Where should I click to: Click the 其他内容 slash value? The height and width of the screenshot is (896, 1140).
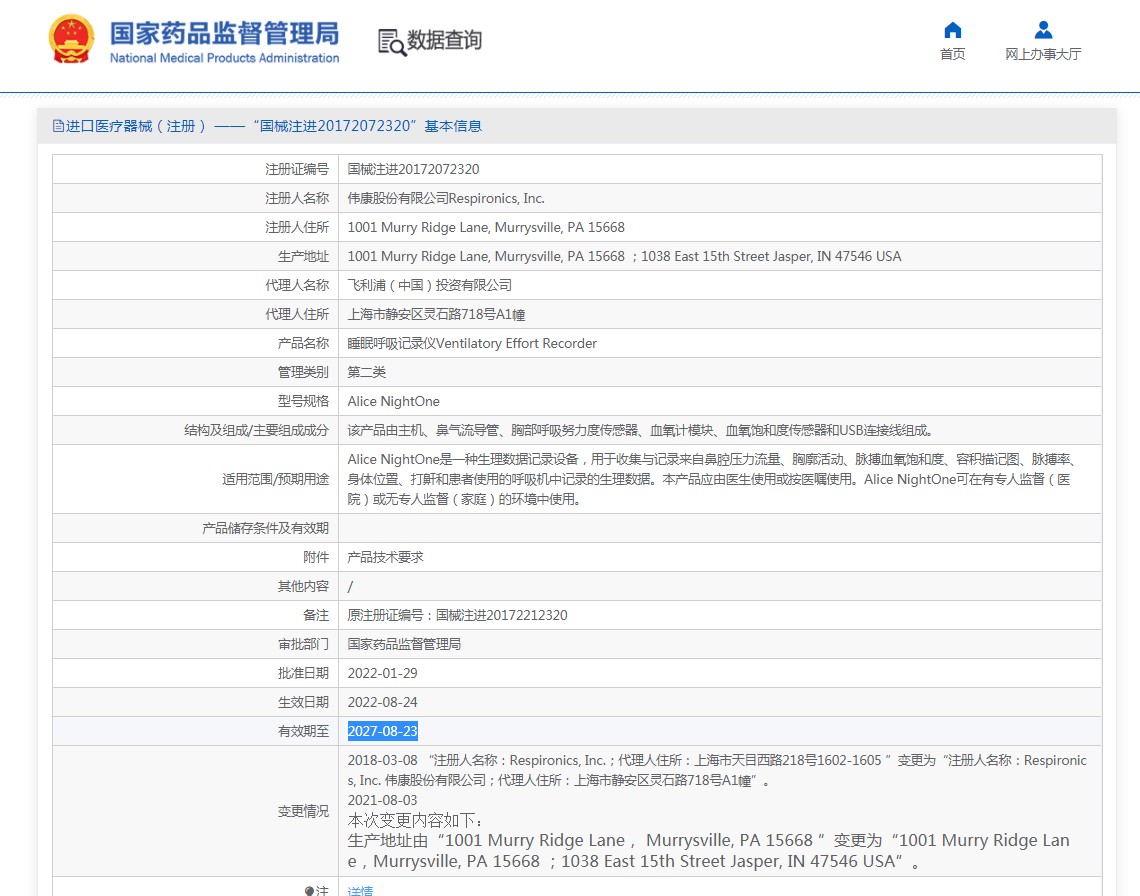click(x=350, y=586)
